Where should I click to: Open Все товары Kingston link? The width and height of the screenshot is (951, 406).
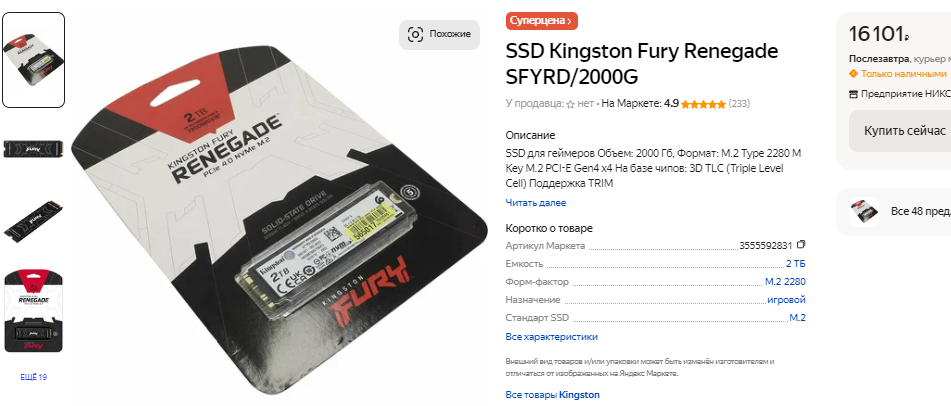point(553,394)
